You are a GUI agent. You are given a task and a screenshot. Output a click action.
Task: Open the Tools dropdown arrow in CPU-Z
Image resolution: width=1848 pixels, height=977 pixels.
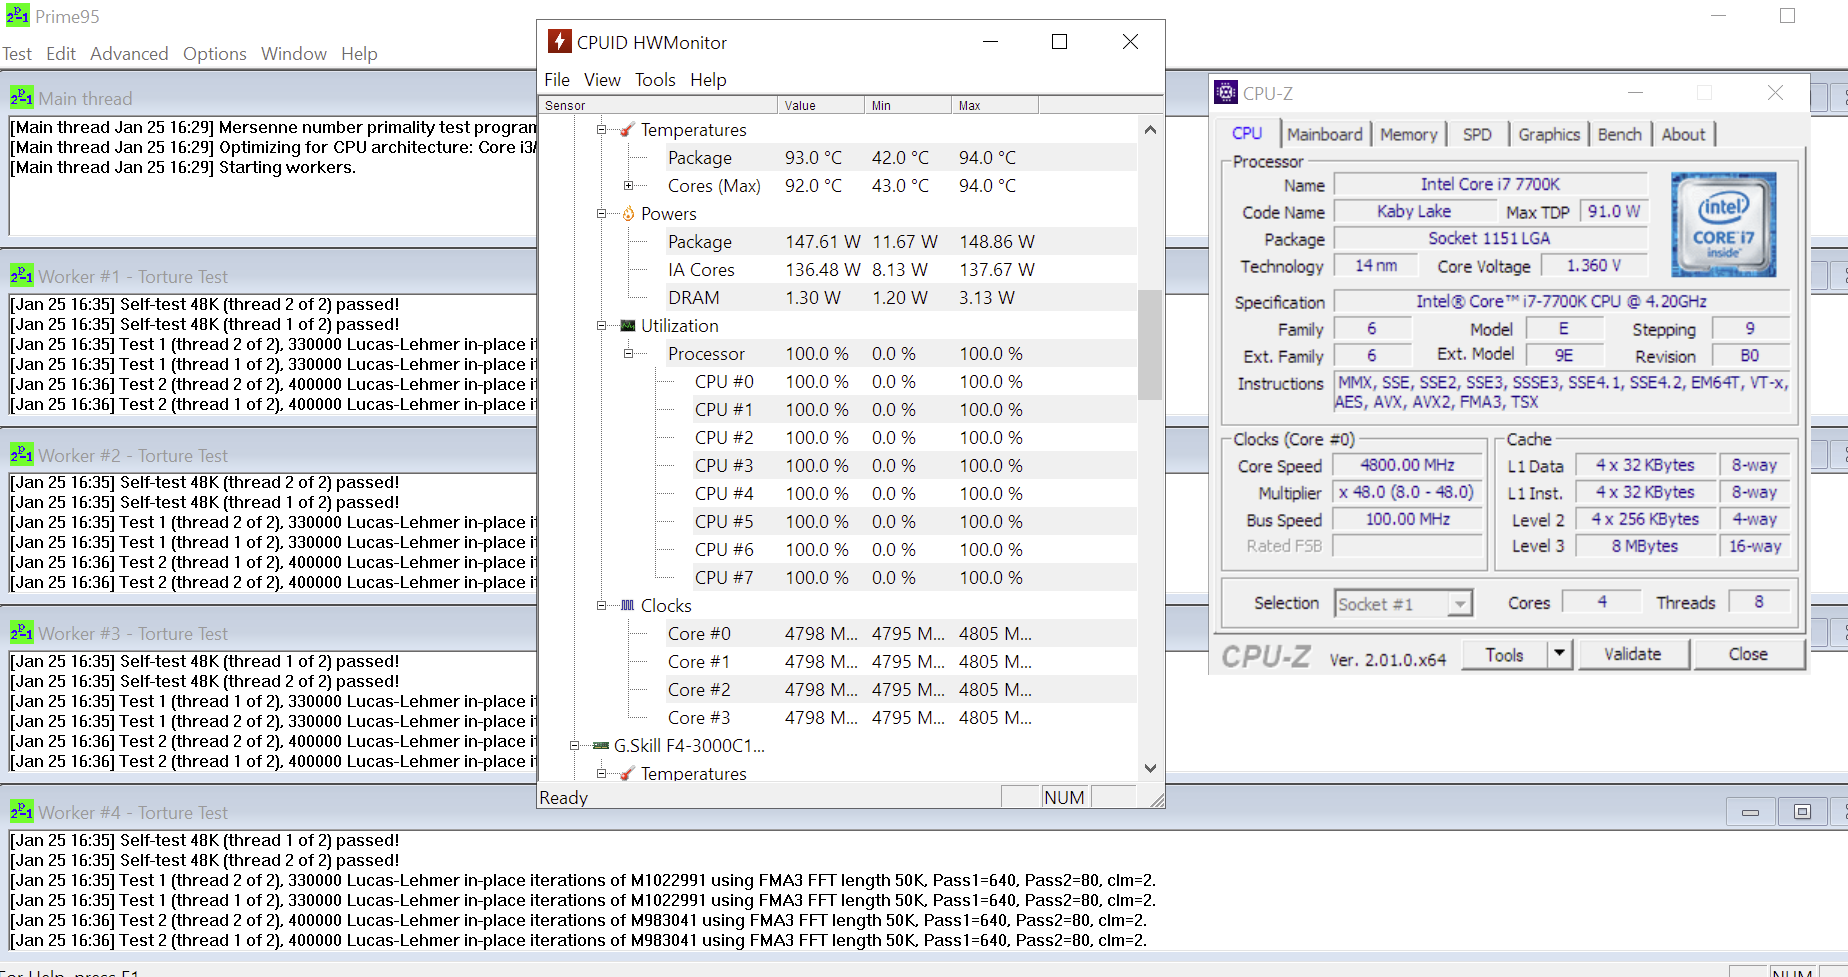click(1558, 654)
